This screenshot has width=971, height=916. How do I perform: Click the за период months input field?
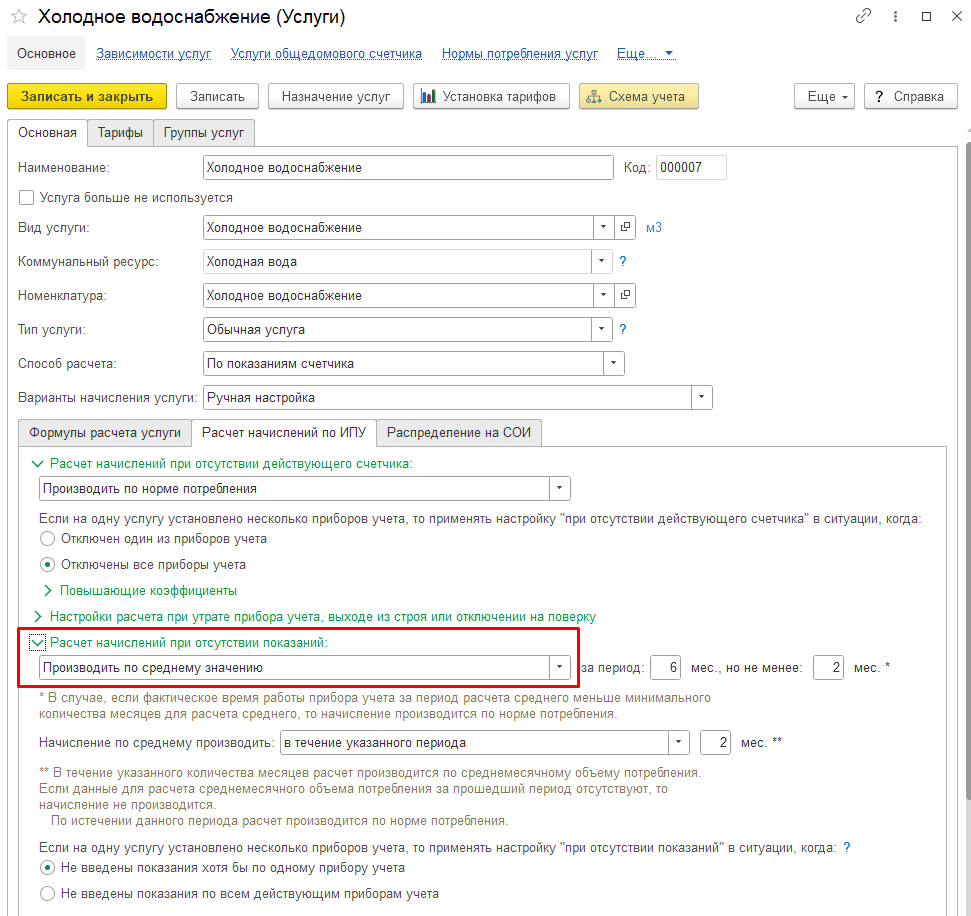[666, 668]
